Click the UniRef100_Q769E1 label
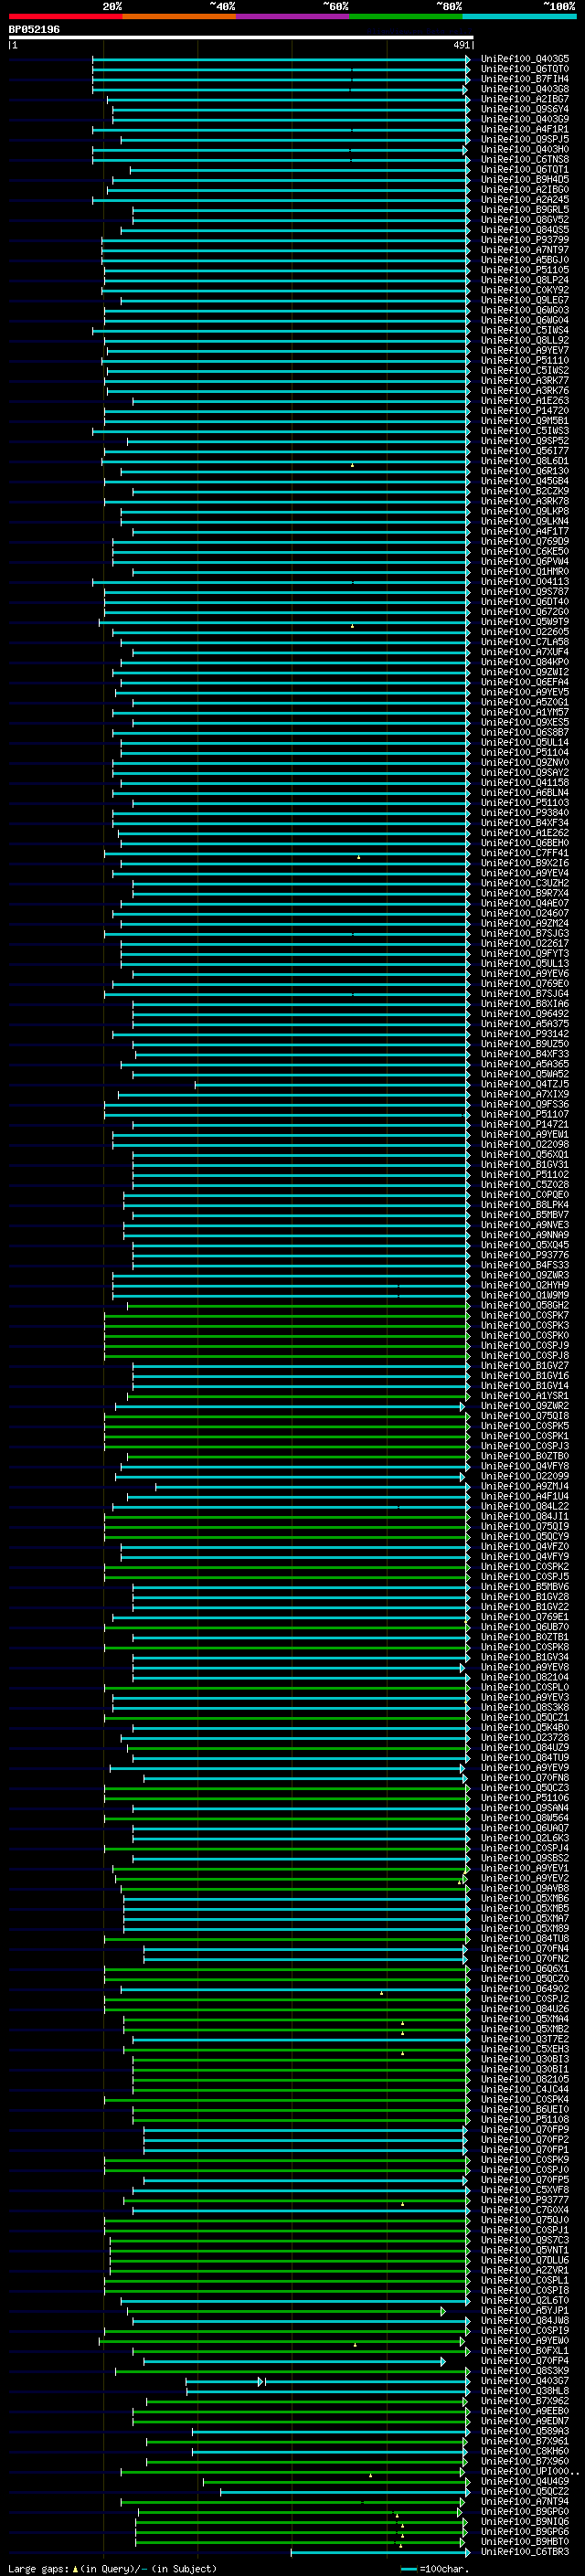 pyautogui.click(x=525, y=1617)
